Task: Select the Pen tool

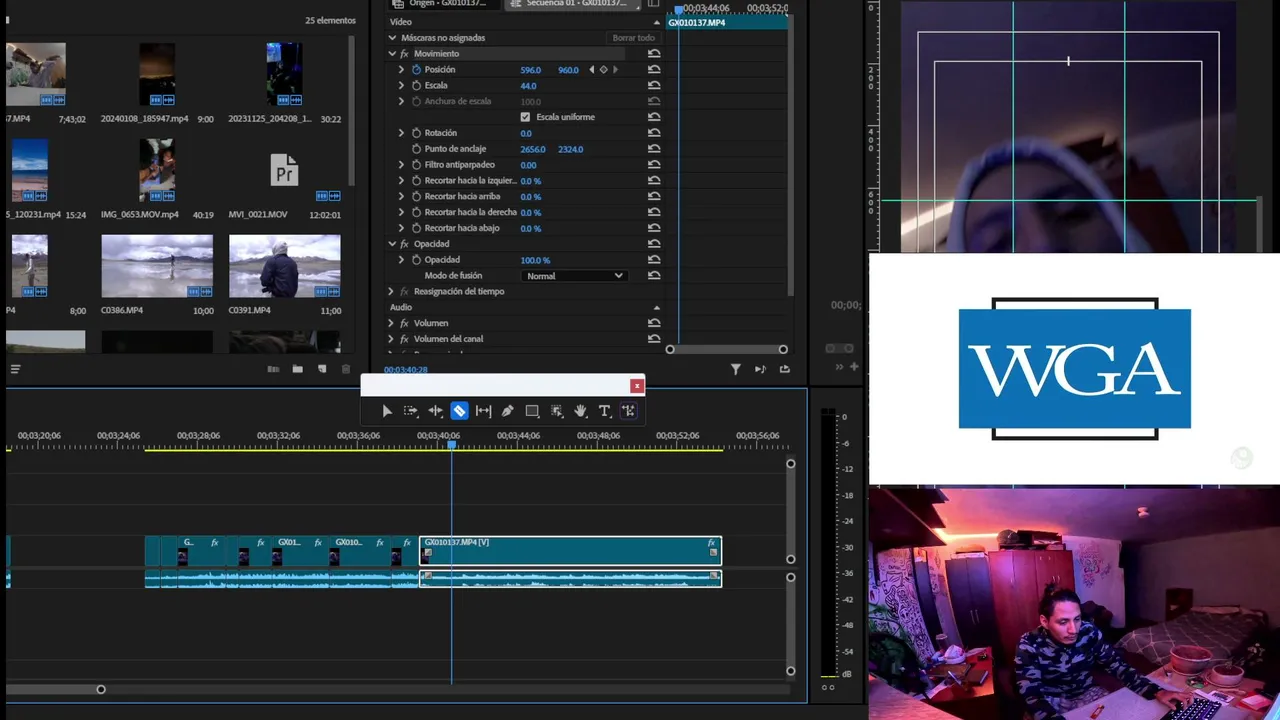Action: click(x=507, y=411)
